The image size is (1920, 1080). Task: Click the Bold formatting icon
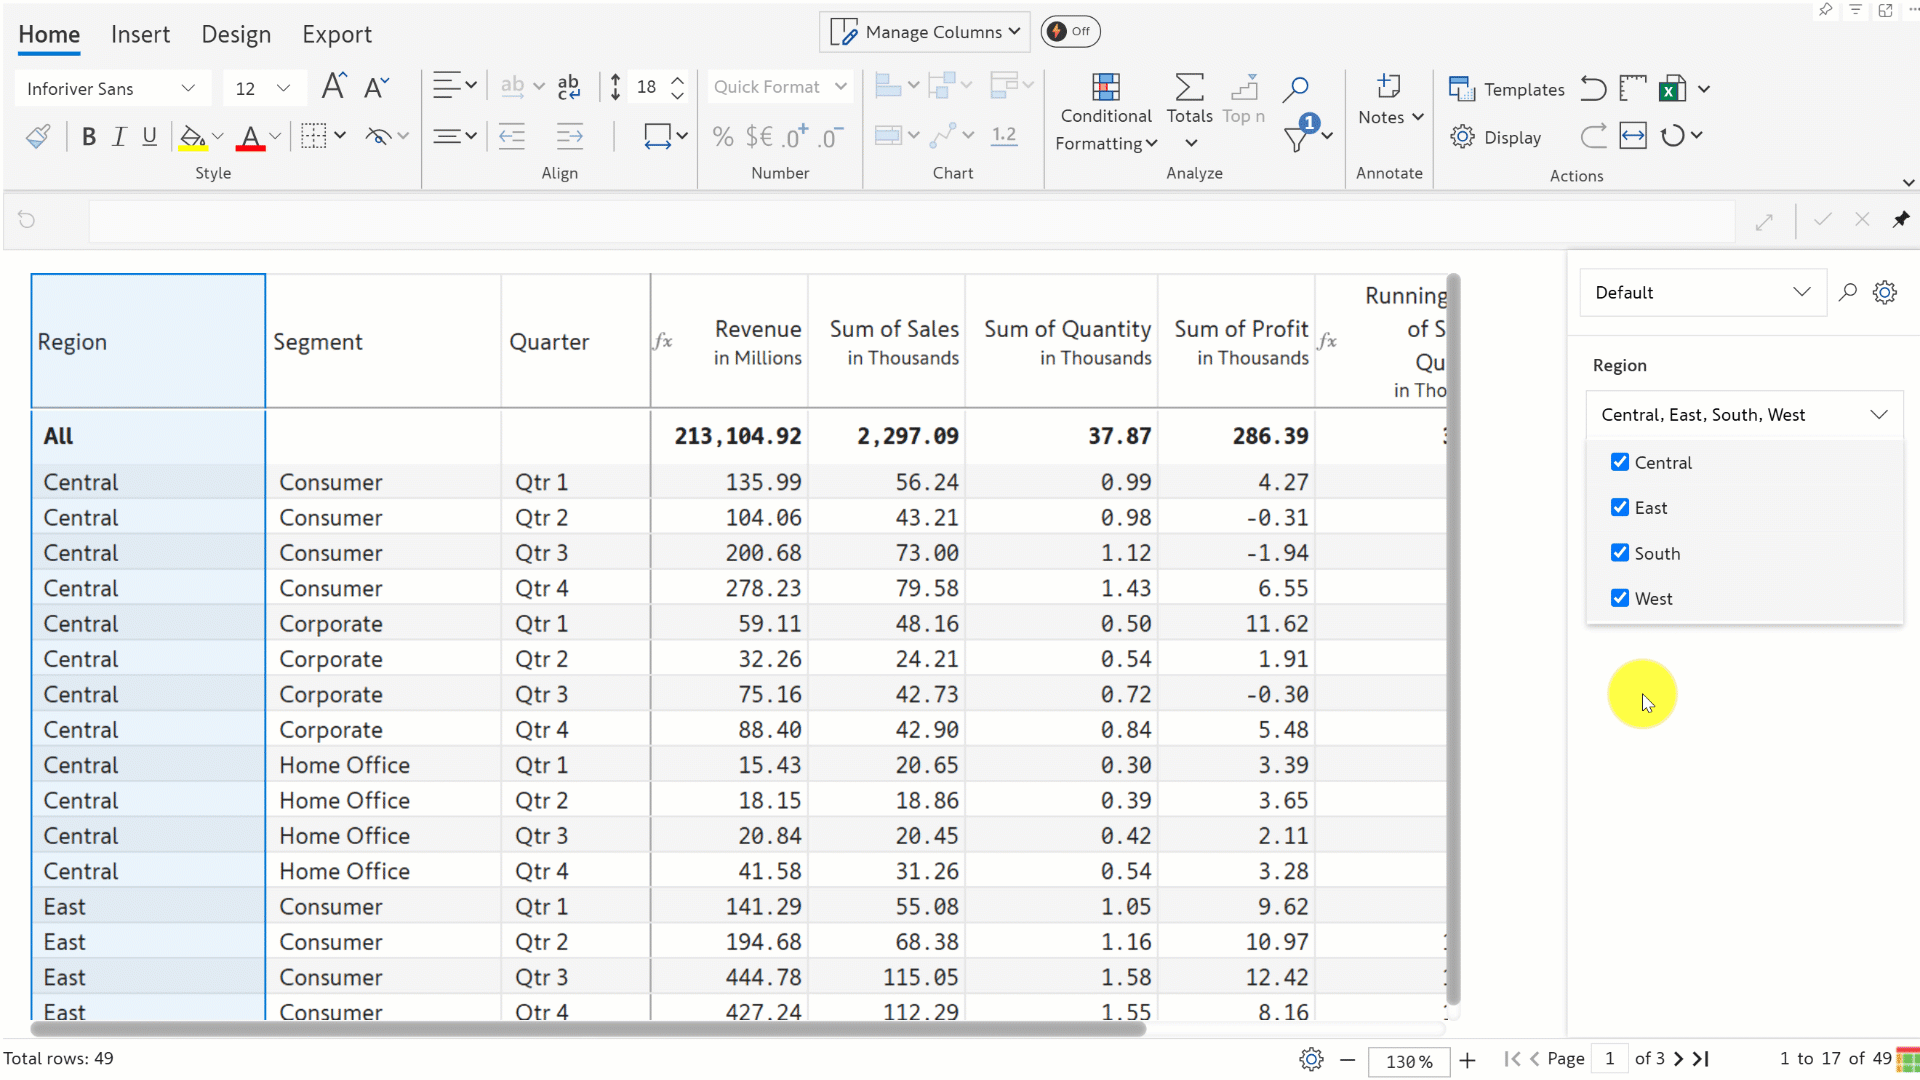tap(89, 137)
